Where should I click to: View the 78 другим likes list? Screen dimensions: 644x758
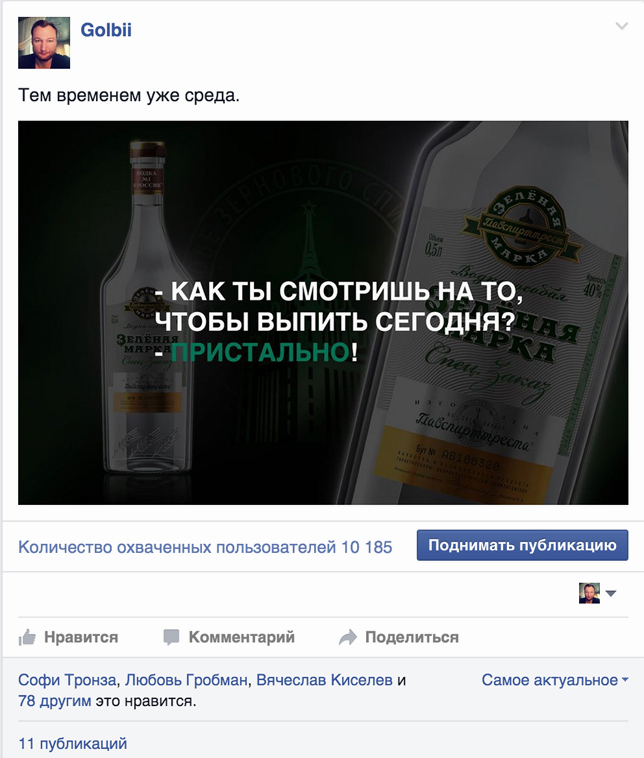(55, 701)
